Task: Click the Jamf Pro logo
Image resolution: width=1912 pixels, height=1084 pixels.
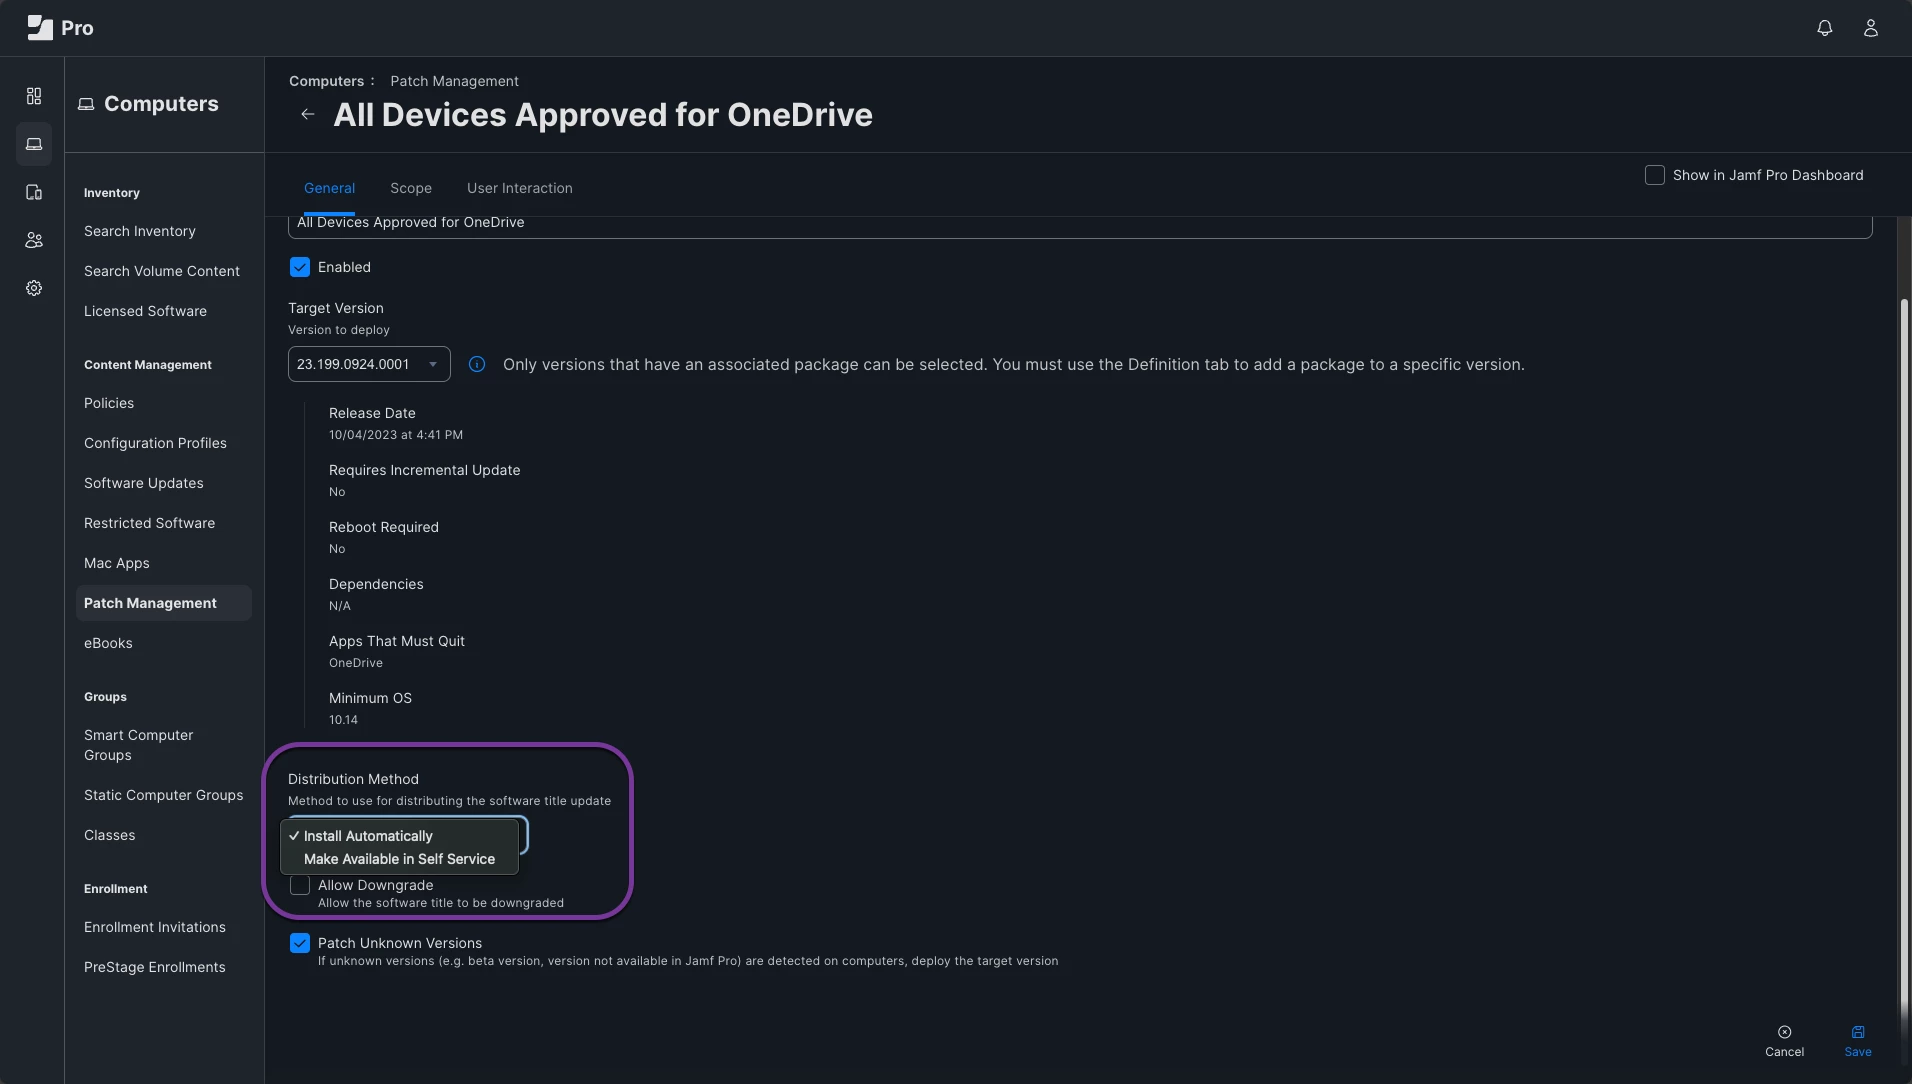Action: click(60, 28)
